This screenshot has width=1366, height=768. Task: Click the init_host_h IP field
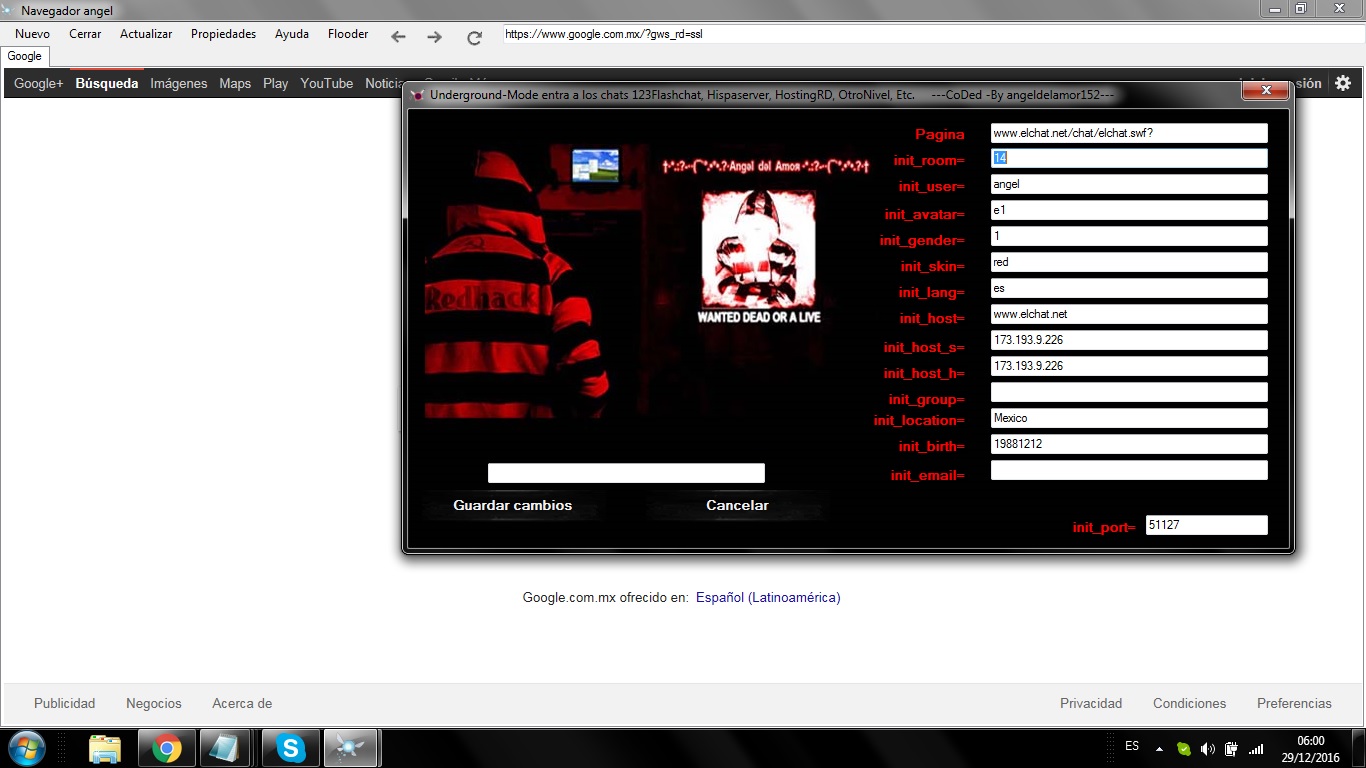pos(1129,366)
